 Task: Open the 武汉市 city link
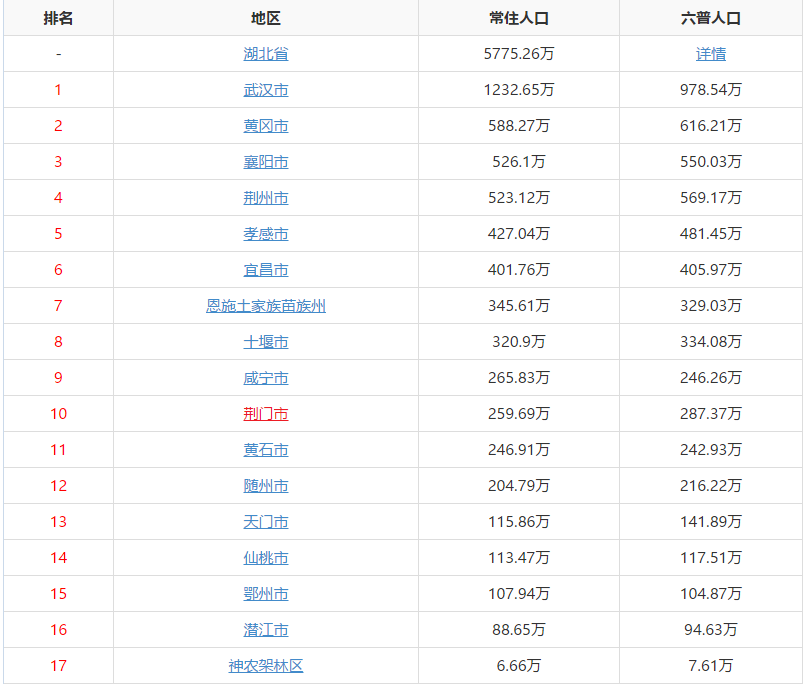264,89
